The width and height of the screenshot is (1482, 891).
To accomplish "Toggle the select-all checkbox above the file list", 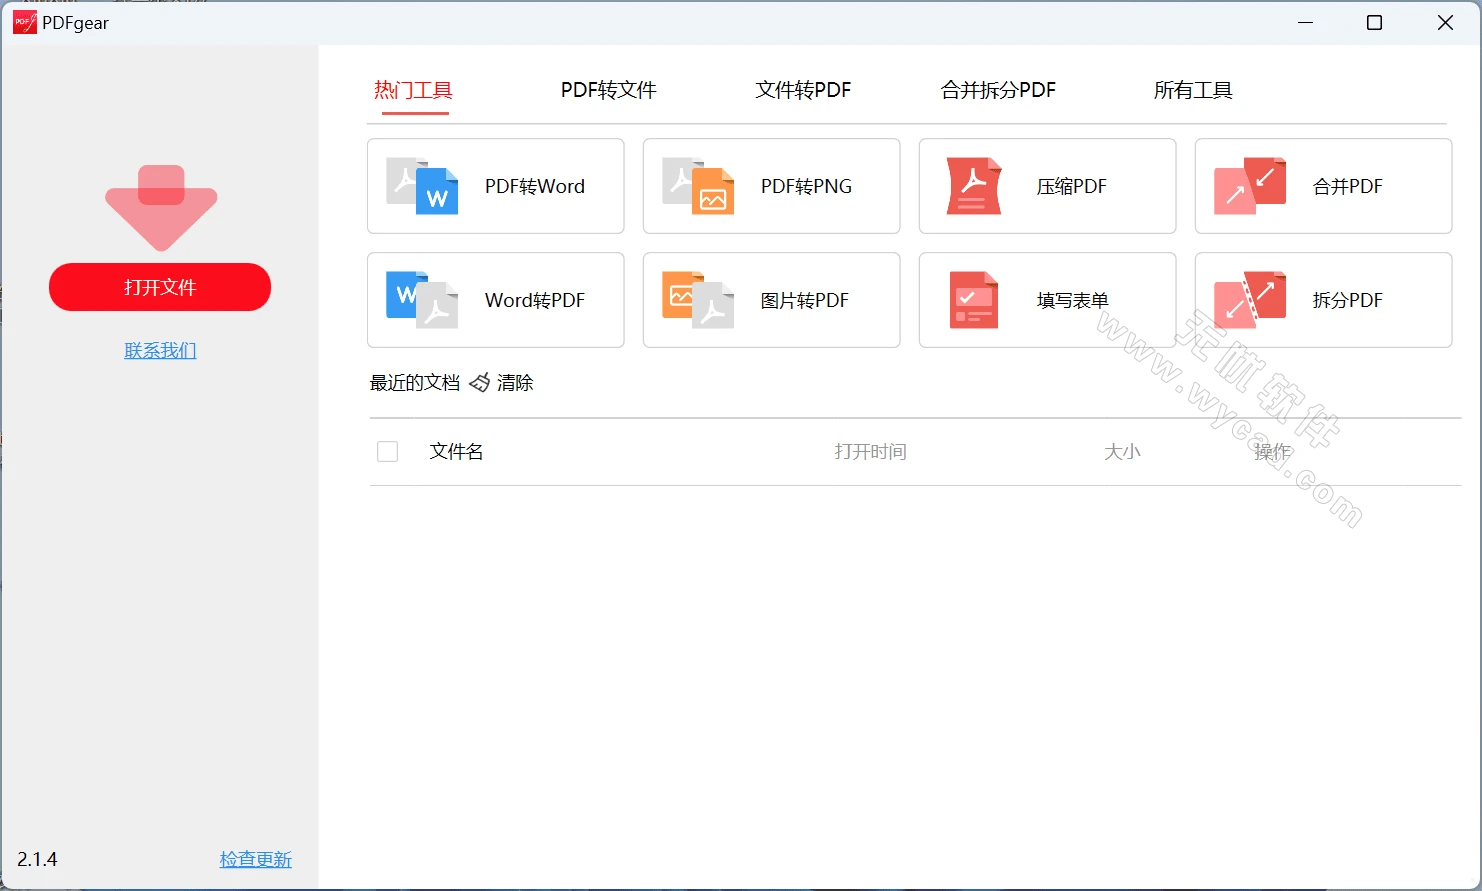I will coord(387,451).
